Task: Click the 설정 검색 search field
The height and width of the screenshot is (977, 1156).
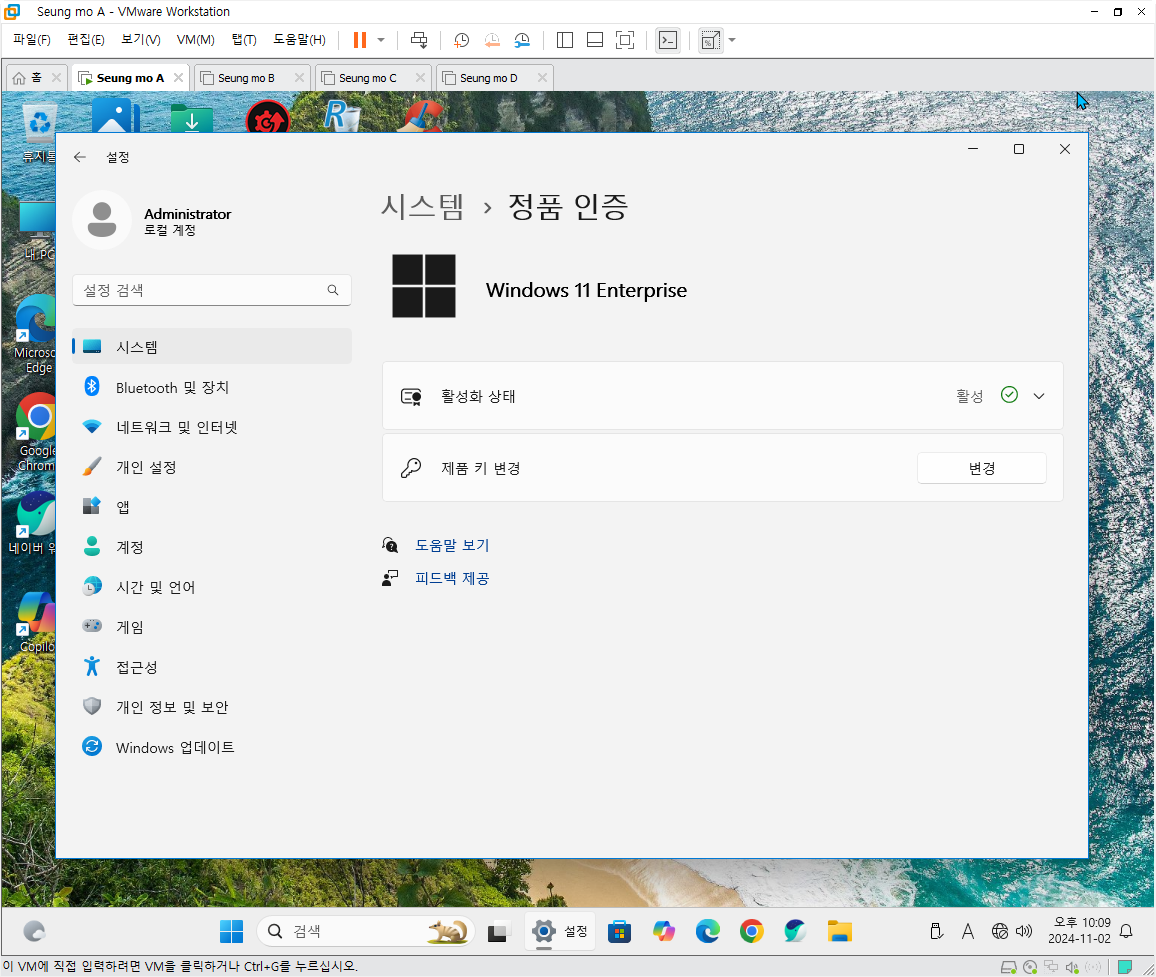Action: 212,291
